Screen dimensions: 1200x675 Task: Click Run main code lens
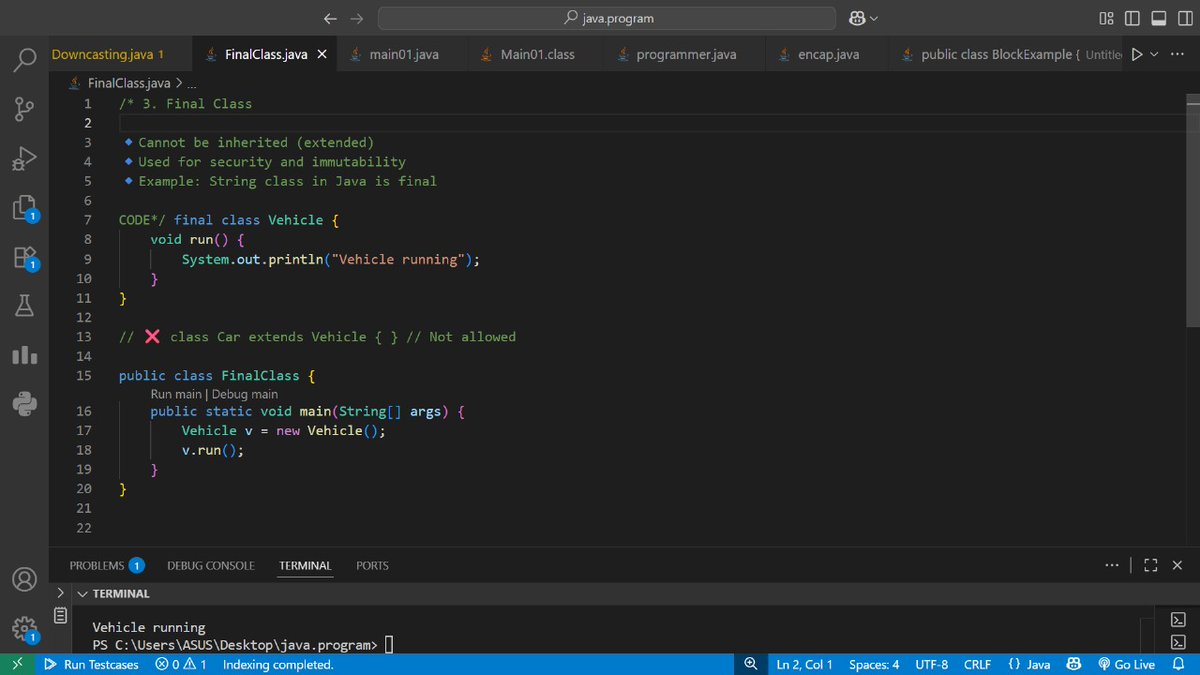click(x=175, y=394)
